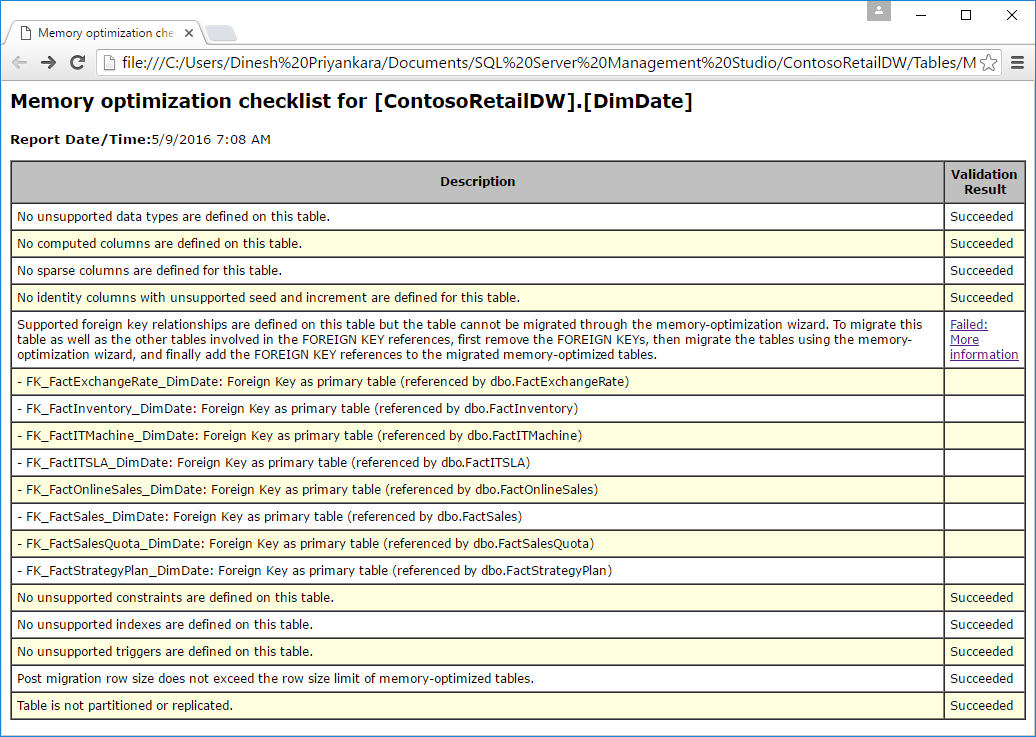
Task: Click the Validation Result column header
Action: click(984, 181)
